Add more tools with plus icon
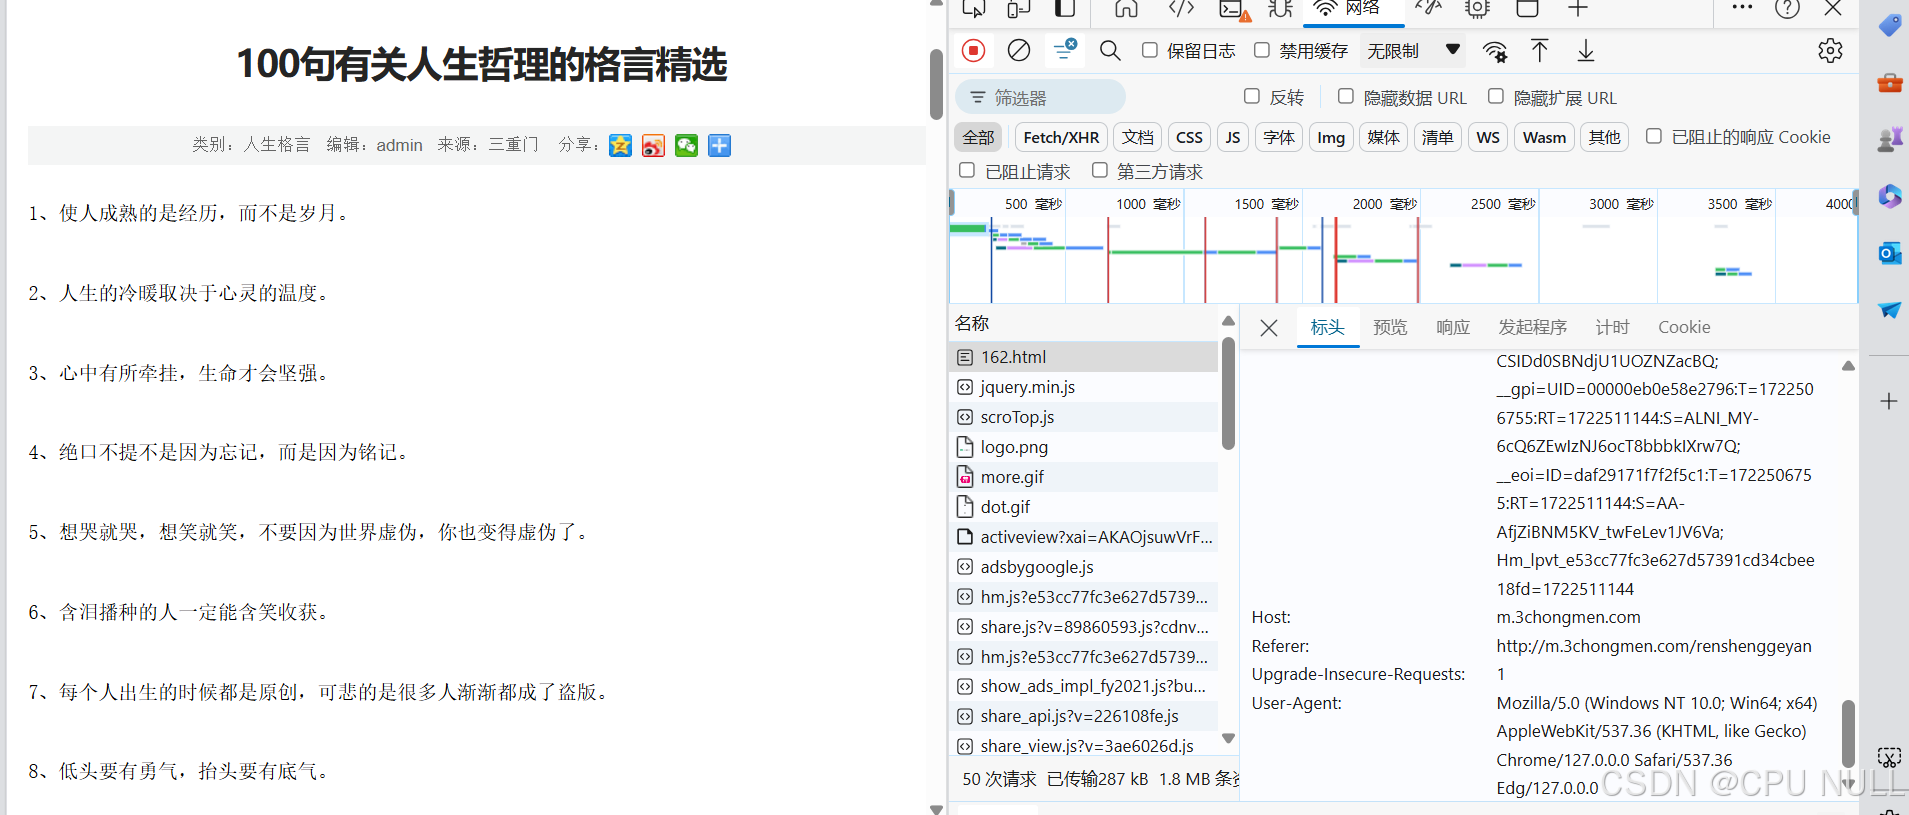Viewport: 1909px width, 815px height. point(1578,9)
